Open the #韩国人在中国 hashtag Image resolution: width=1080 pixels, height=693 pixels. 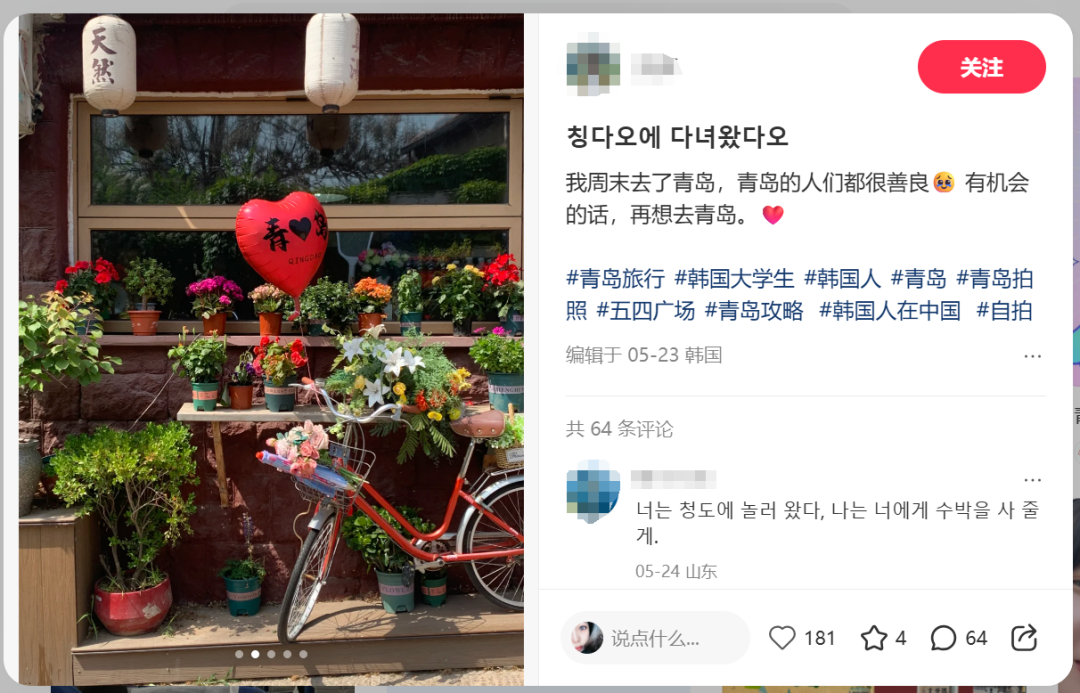click(x=889, y=311)
